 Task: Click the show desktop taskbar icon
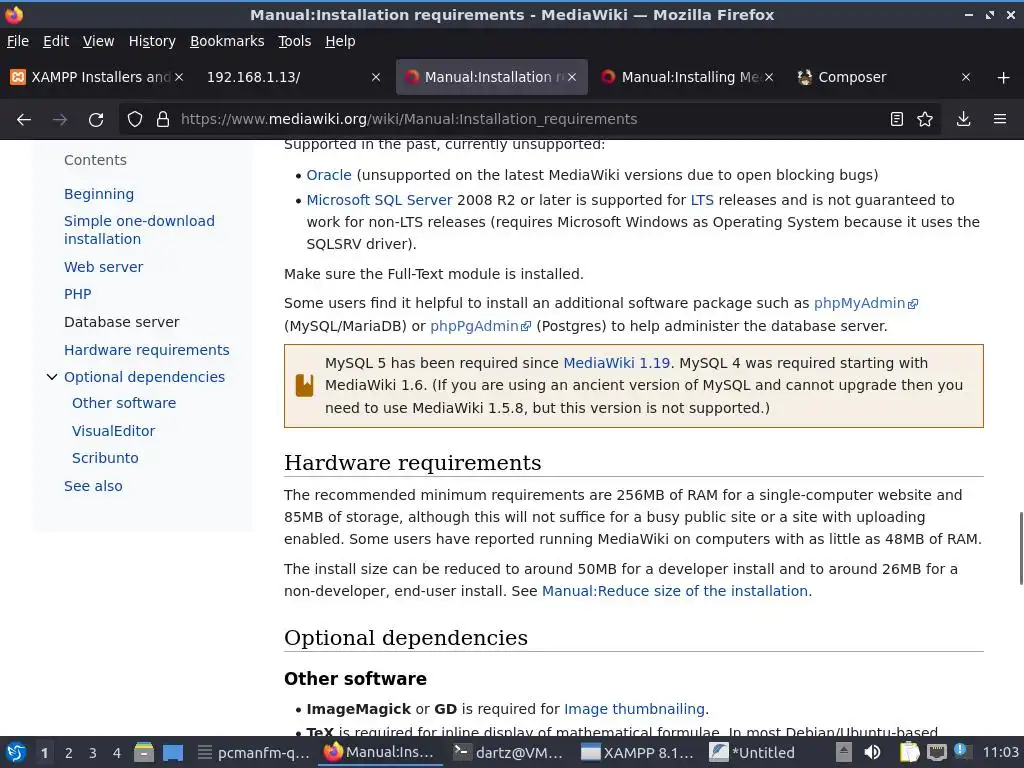click(173, 753)
